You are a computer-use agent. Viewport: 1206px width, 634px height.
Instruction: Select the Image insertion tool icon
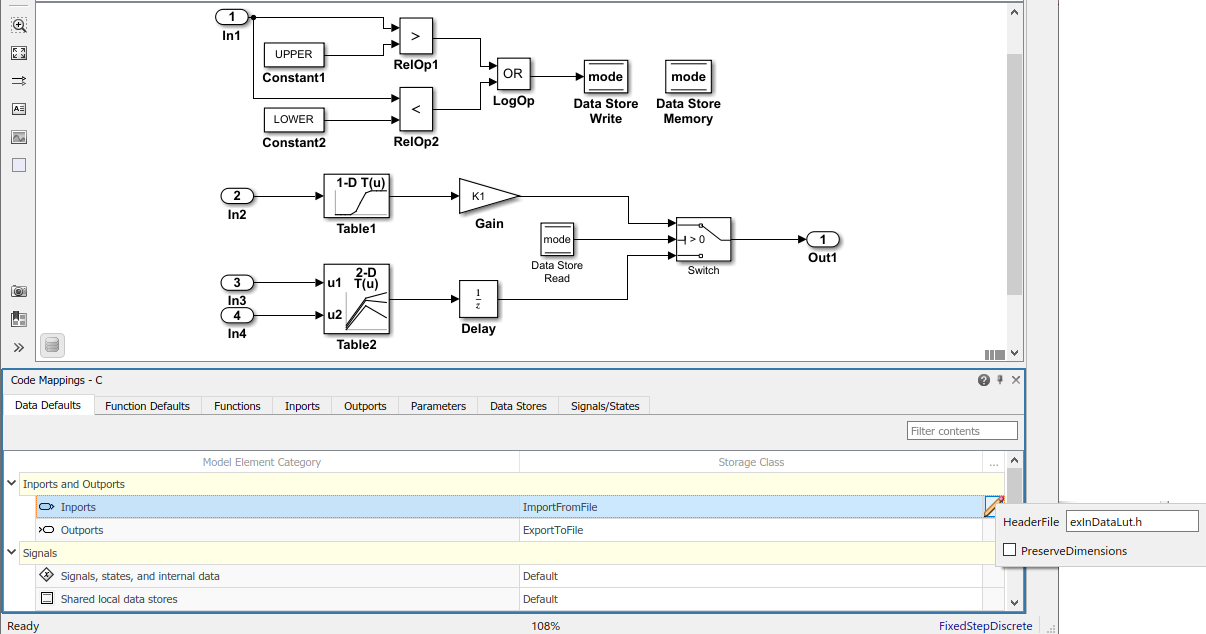point(19,137)
